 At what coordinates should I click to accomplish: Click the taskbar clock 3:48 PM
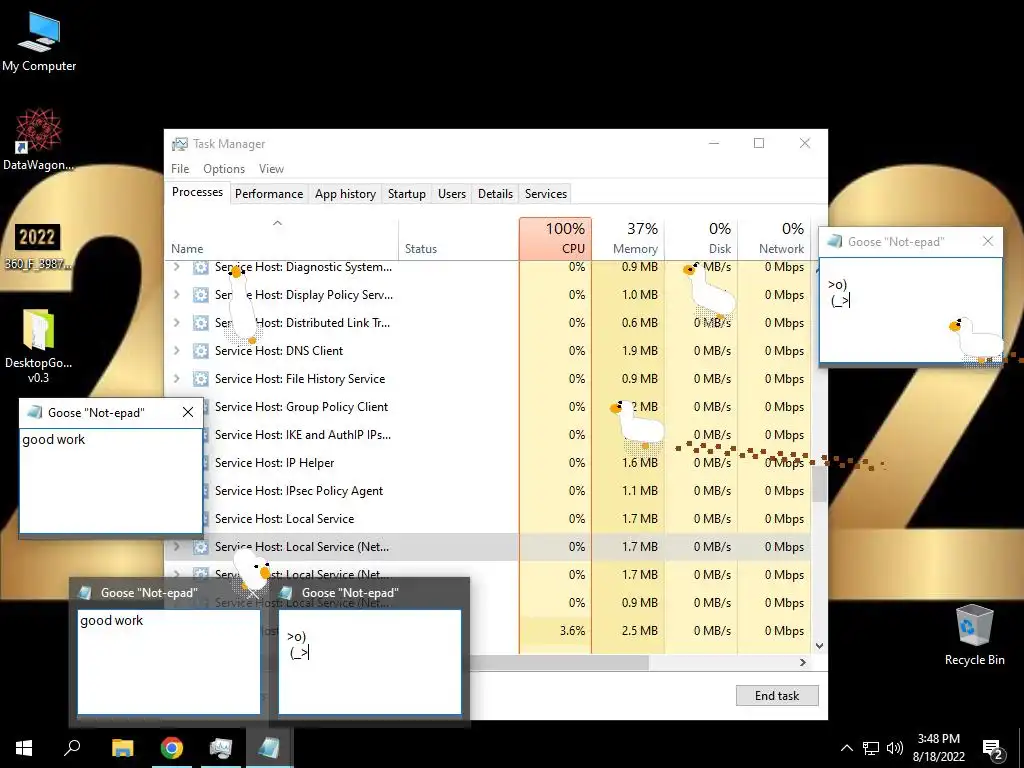(x=938, y=739)
